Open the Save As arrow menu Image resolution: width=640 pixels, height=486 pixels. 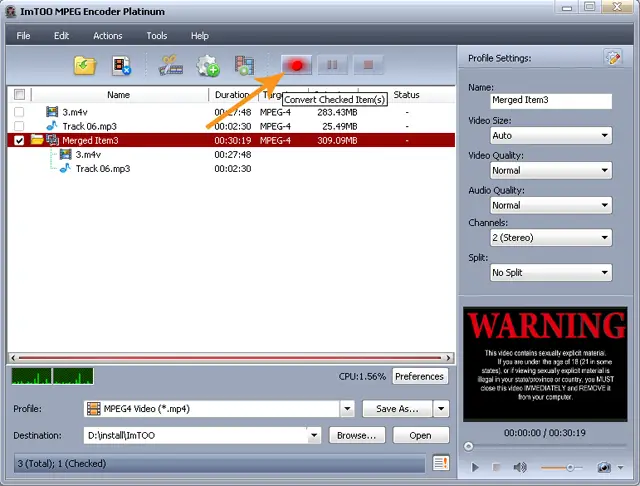[x=441, y=408]
